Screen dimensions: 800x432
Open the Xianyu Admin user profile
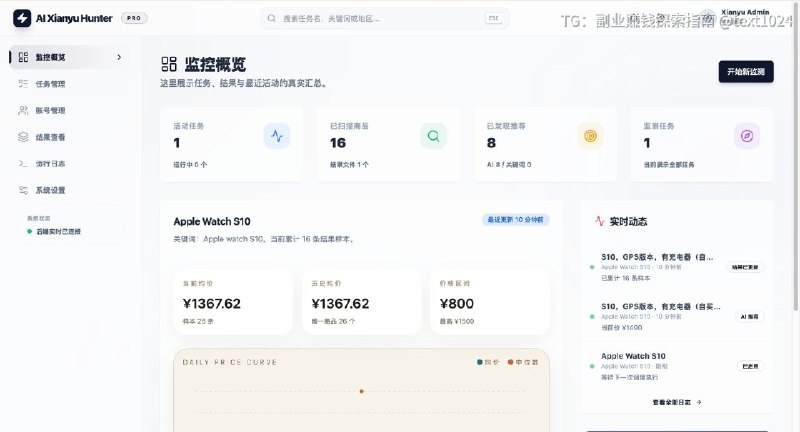[x=737, y=17]
